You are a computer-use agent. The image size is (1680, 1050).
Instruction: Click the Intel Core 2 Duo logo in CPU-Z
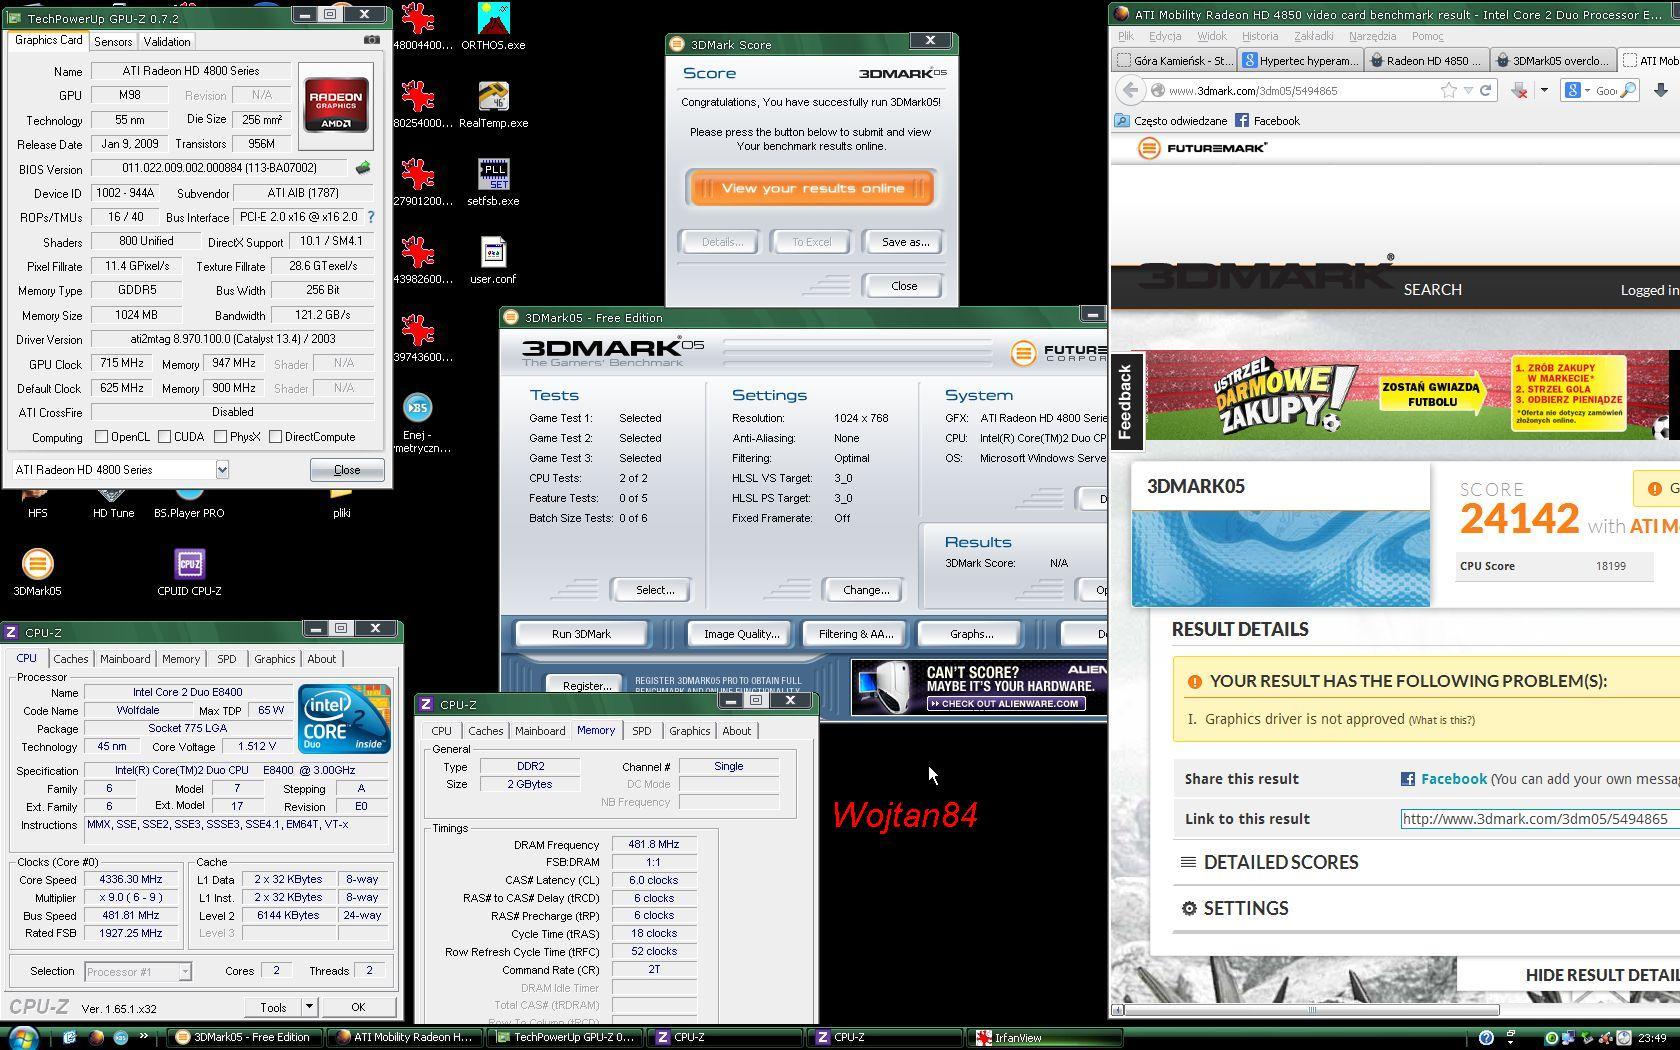click(x=344, y=719)
